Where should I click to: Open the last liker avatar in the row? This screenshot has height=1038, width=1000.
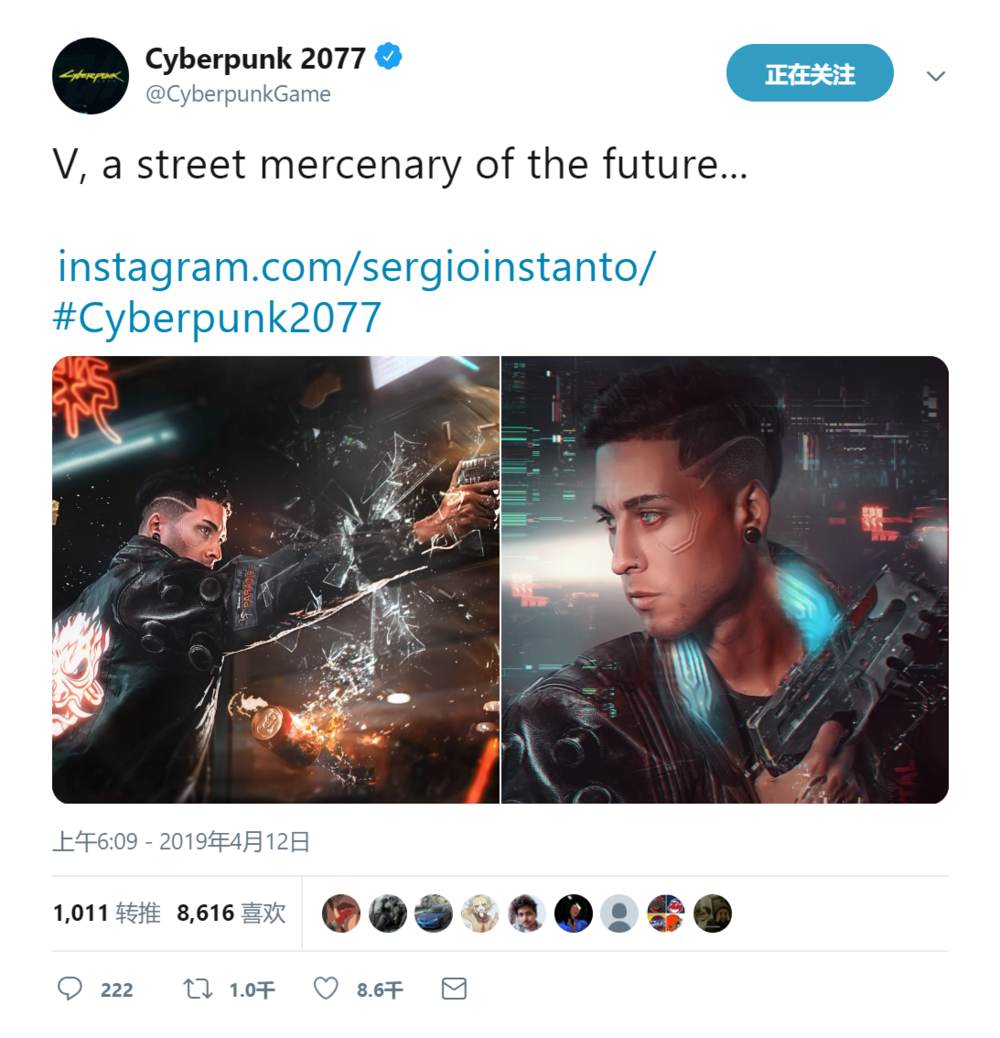[x=712, y=914]
